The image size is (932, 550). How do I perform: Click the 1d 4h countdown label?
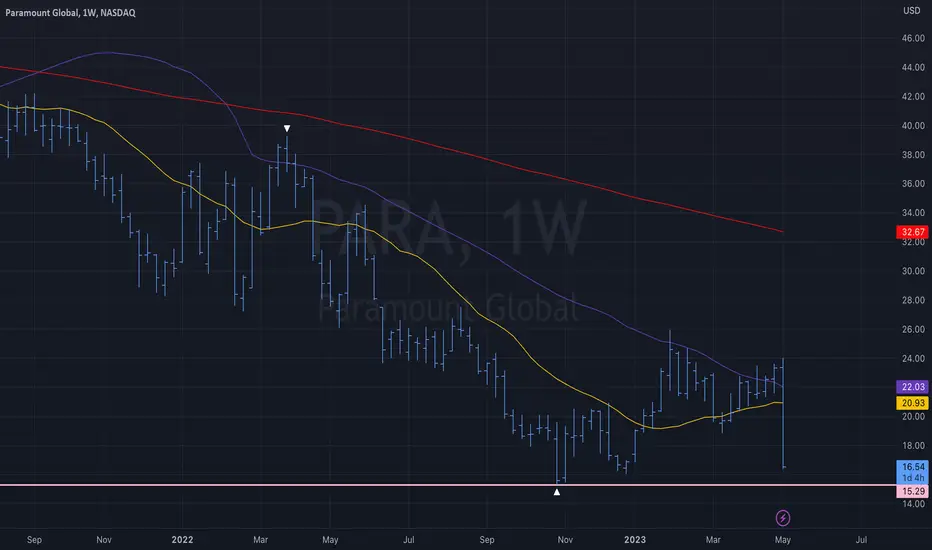(912, 478)
